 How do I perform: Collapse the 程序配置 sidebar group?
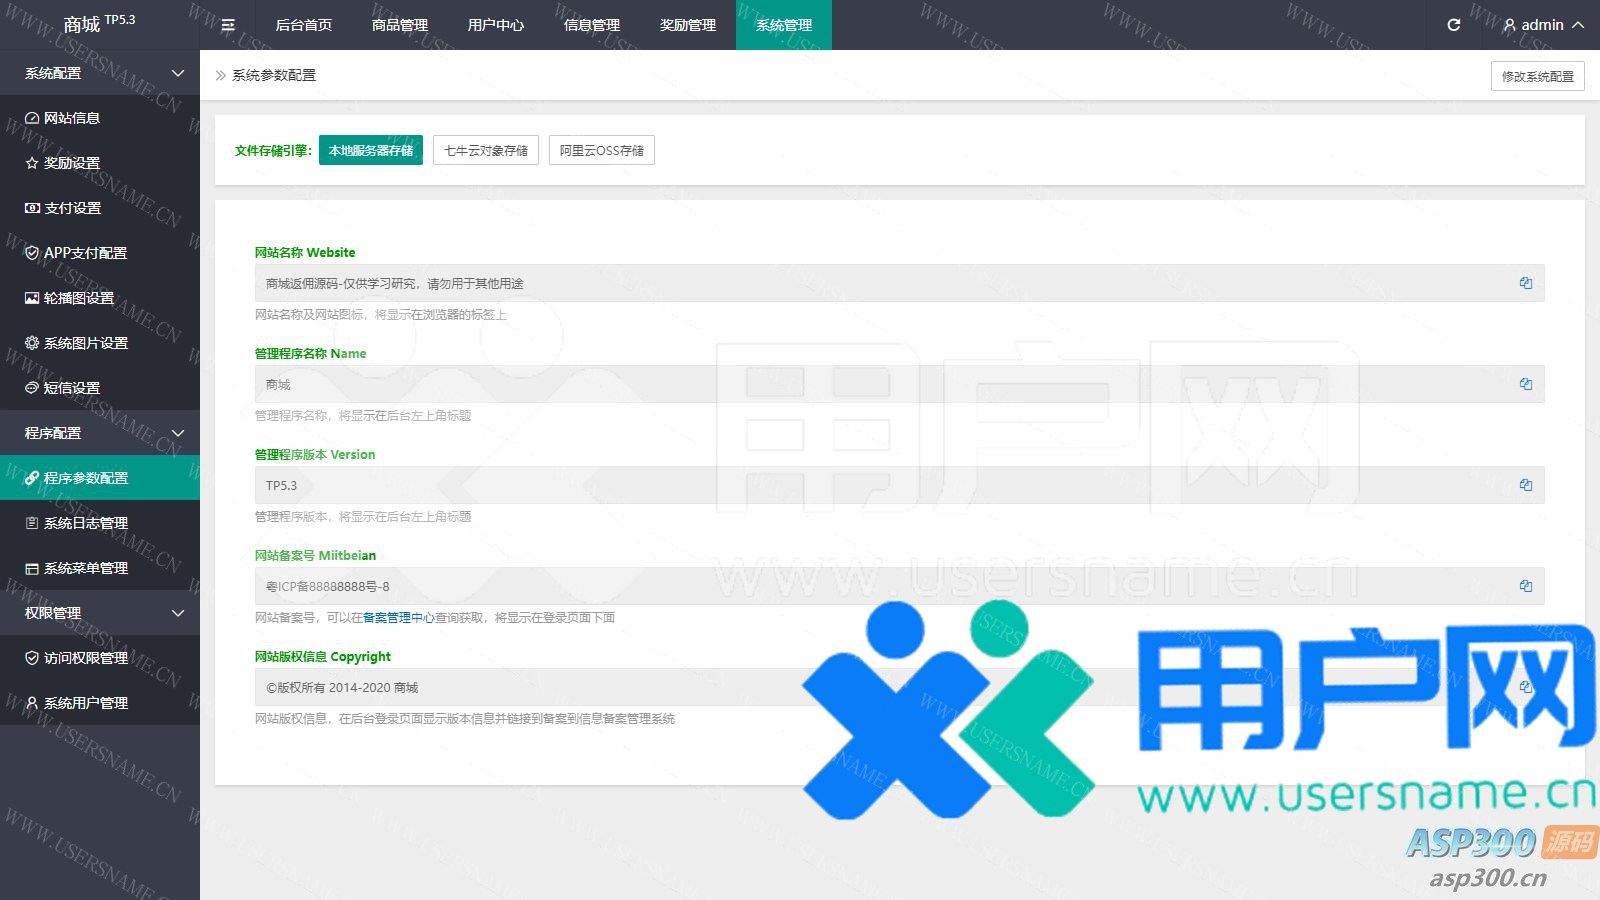[x=100, y=433]
